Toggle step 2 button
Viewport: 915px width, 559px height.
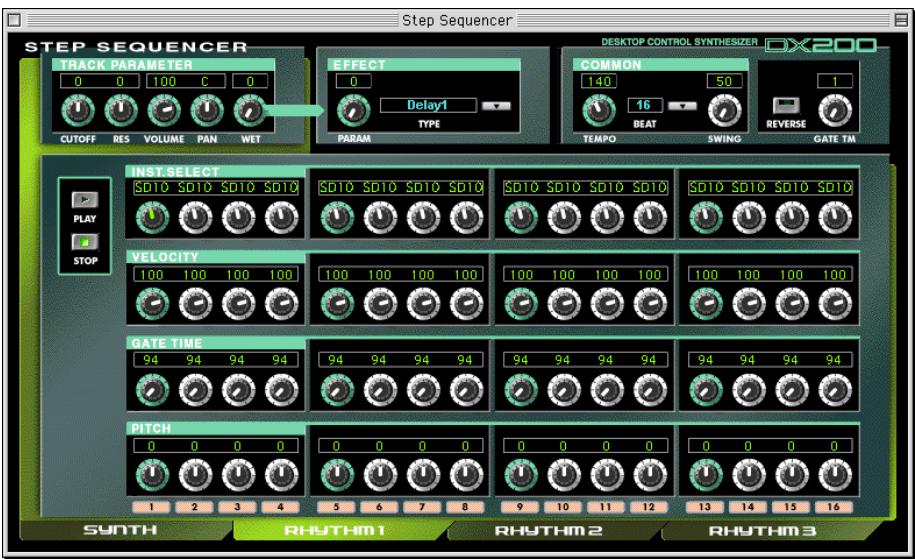coord(194,507)
